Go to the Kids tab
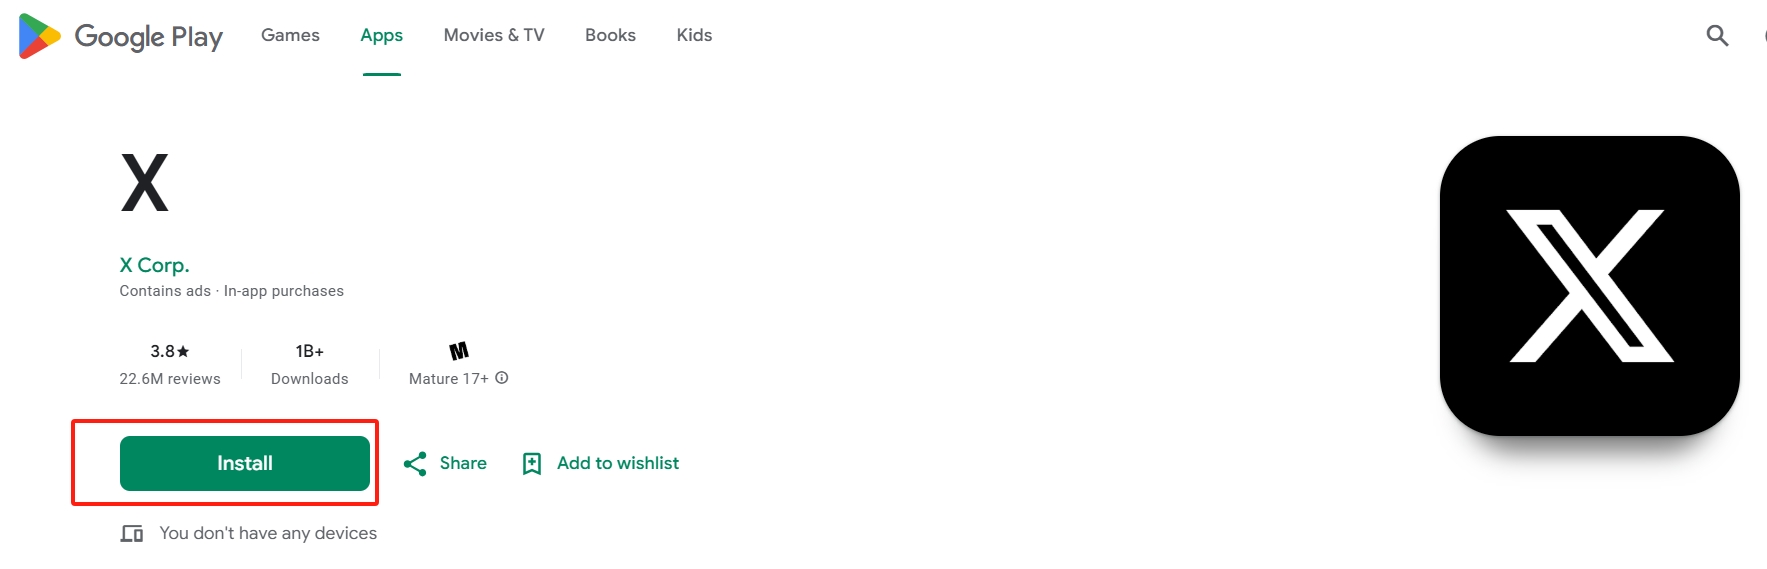1767x569 pixels. pos(694,35)
